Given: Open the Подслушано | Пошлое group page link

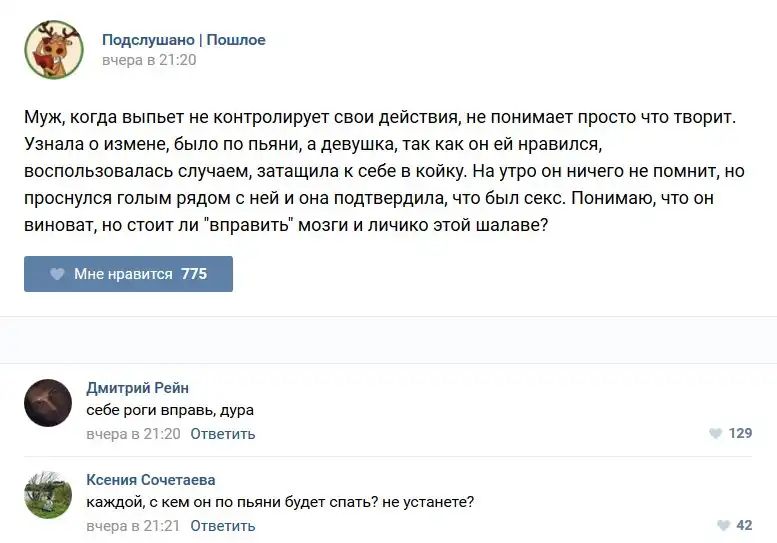Looking at the screenshot, I should pyautogui.click(x=183, y=40).
